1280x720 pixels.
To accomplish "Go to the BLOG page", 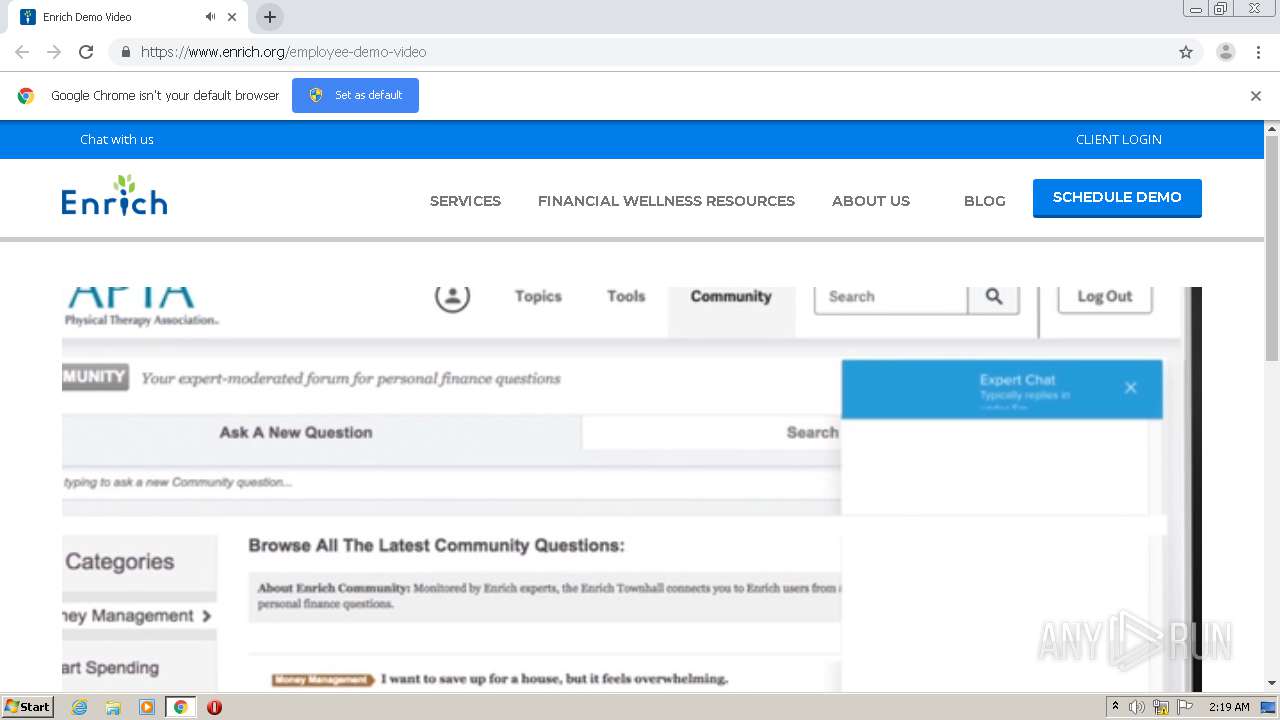I will tap(985, 201).
